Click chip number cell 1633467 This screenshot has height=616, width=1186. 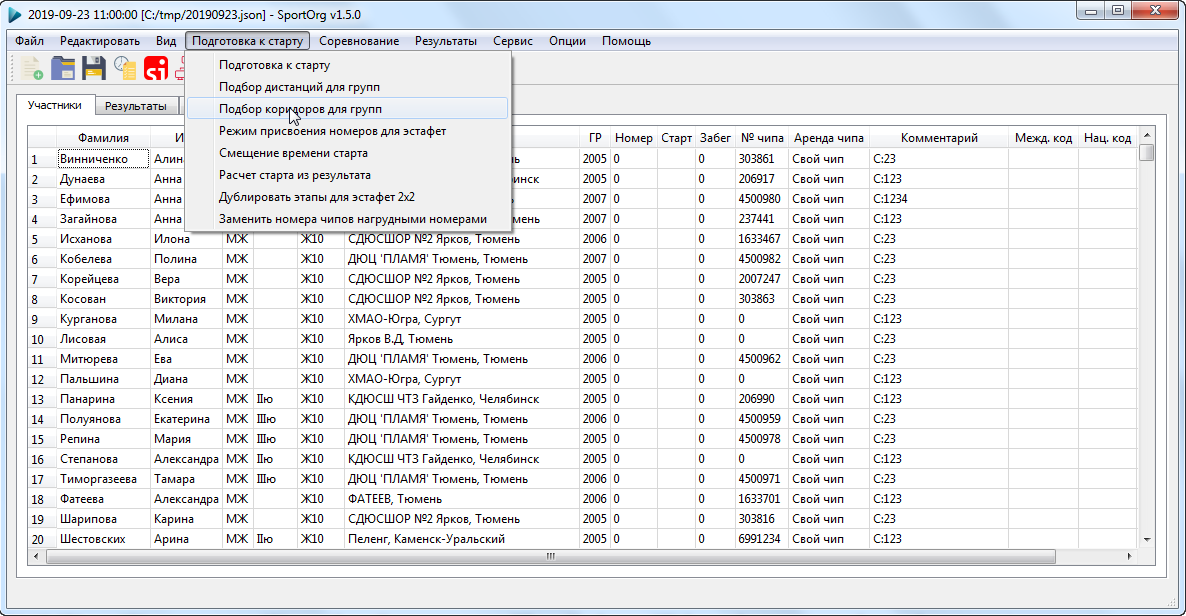(762, 238)
